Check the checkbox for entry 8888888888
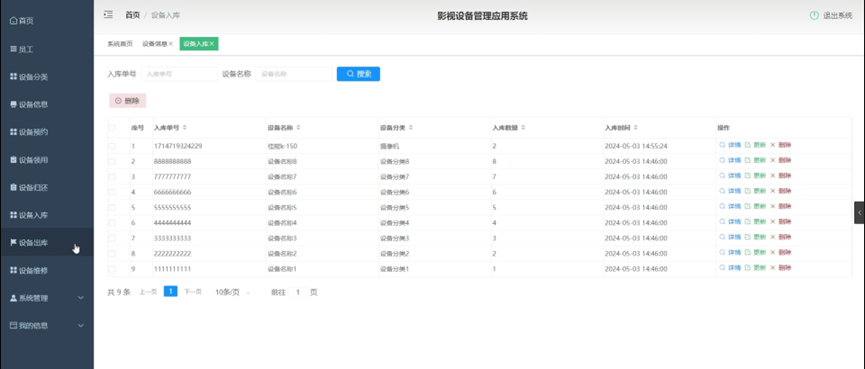This screenshot has height=369, width=865. click(112, 162)
